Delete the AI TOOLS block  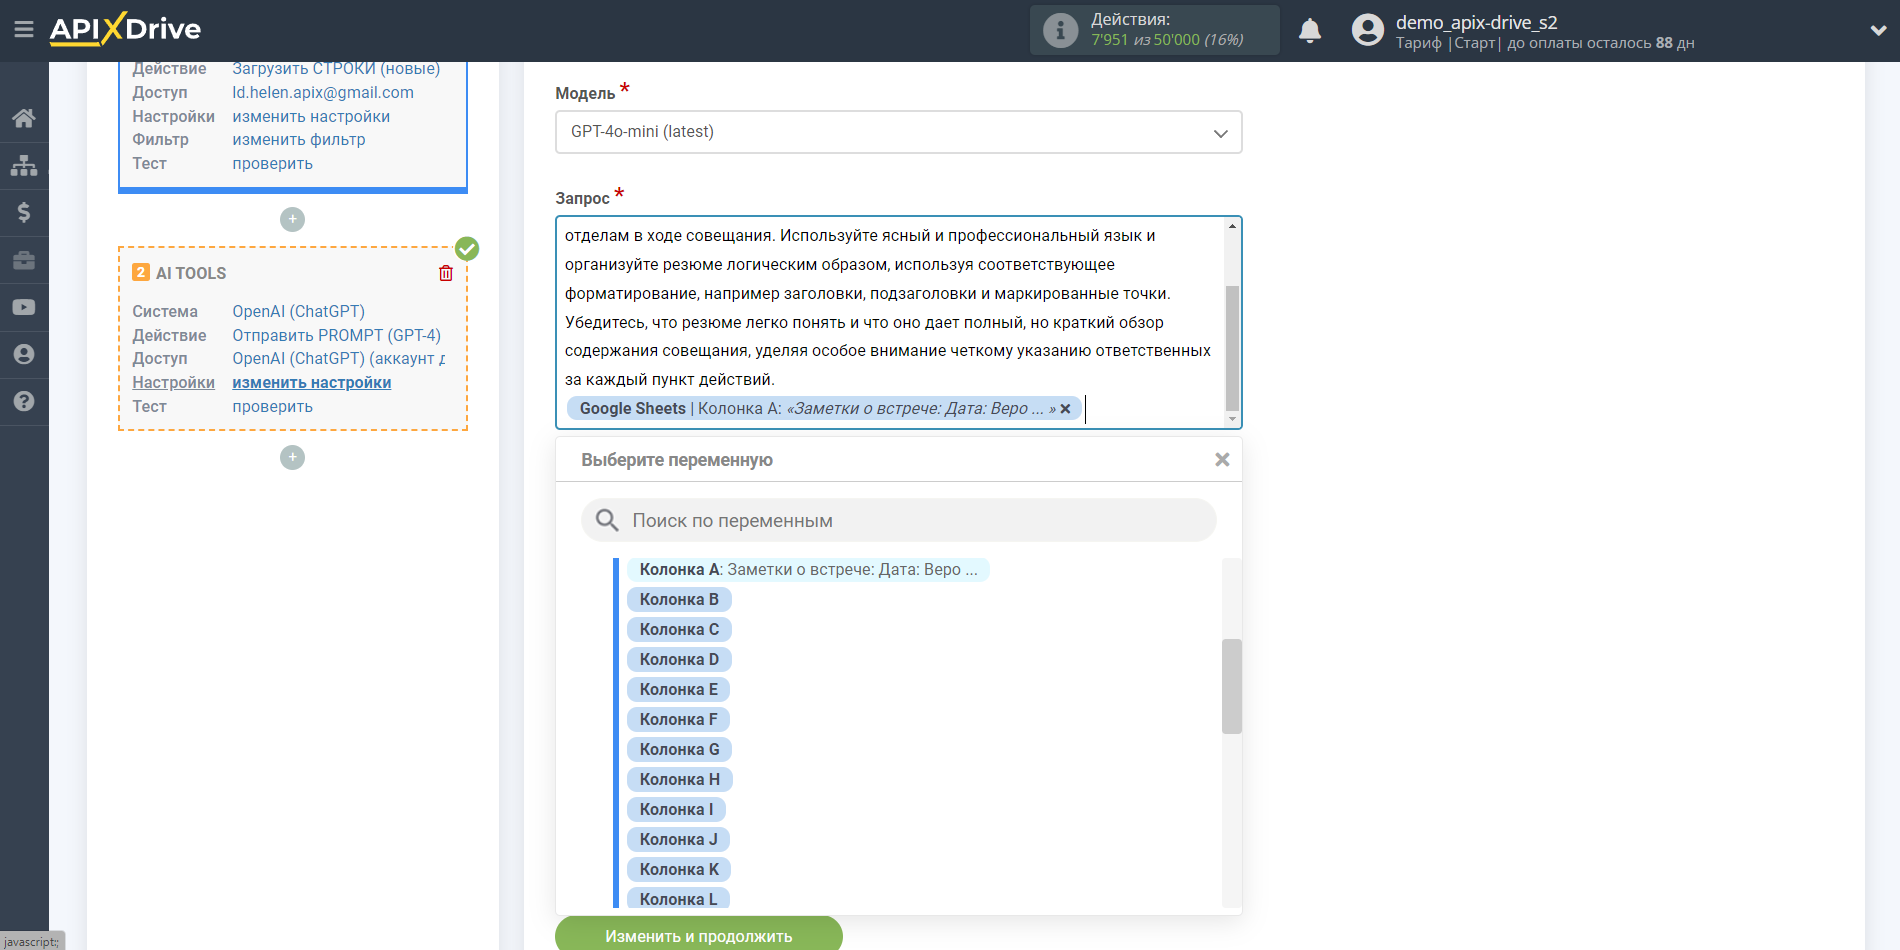[446, 273]
